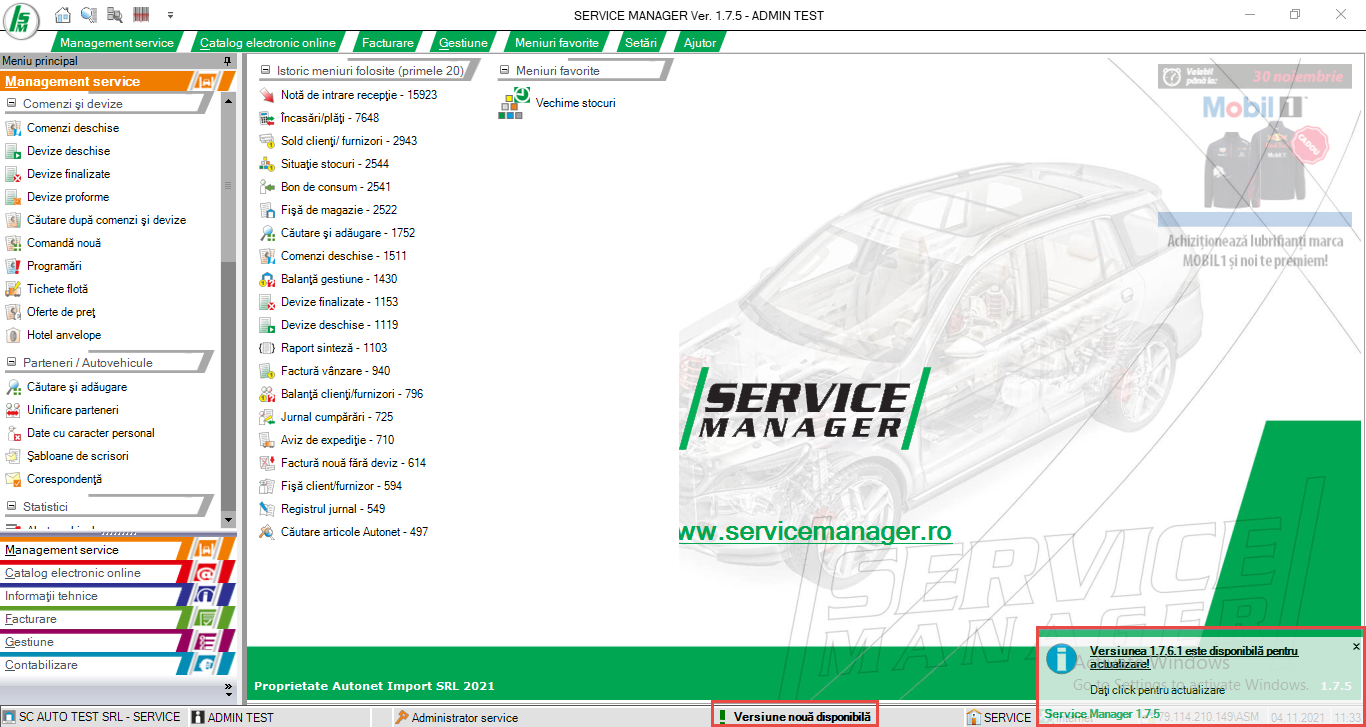Click the magnifier search icon in top toolbar
The image size is (1366, 727).
click(x=89, y=15)
